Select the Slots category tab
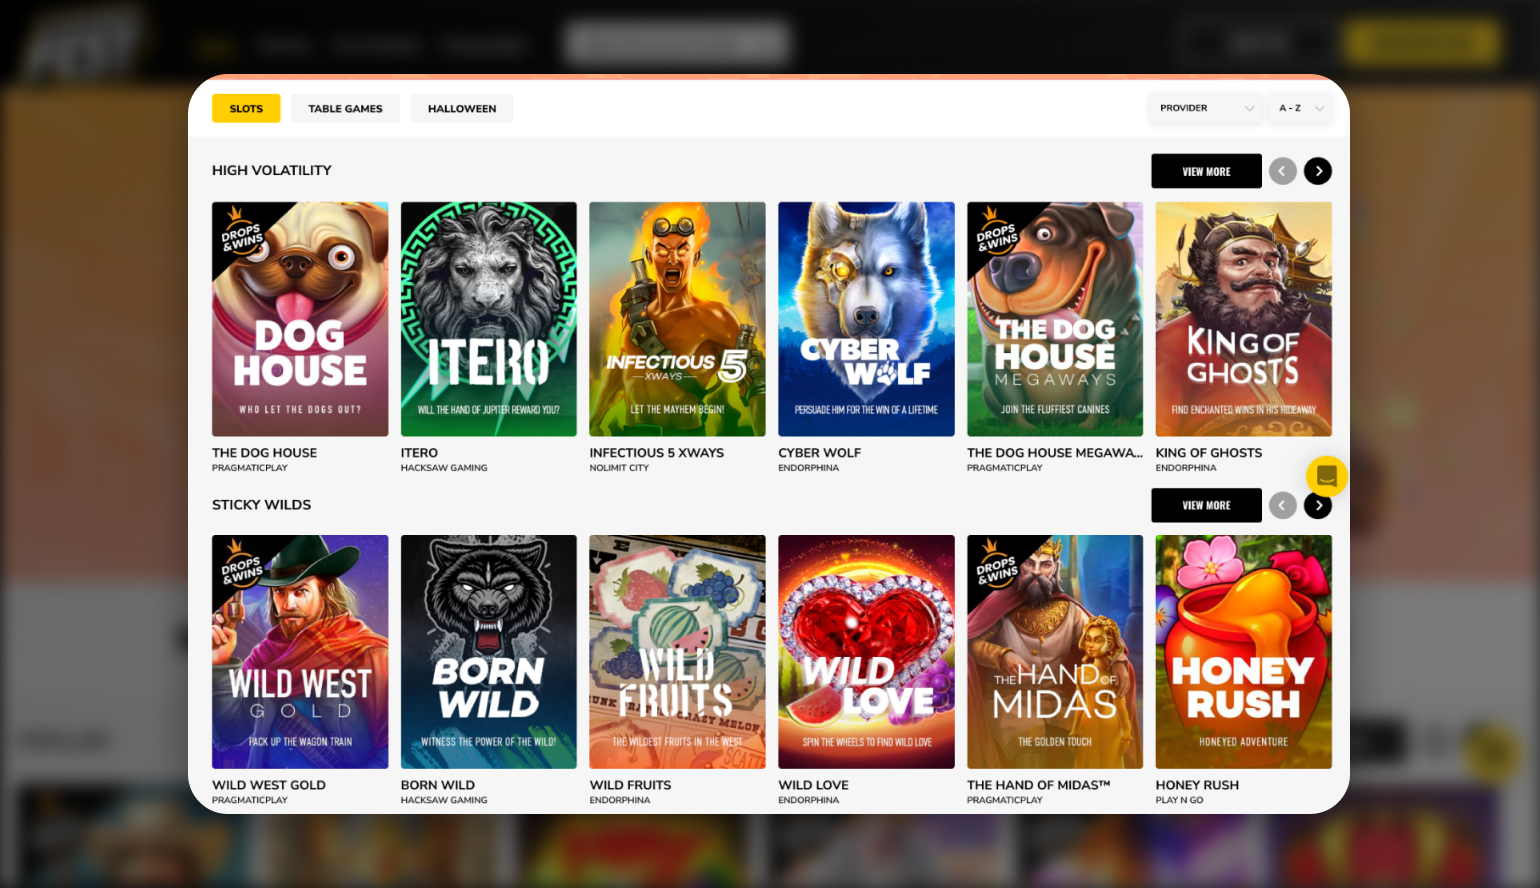 click(246, 108)
